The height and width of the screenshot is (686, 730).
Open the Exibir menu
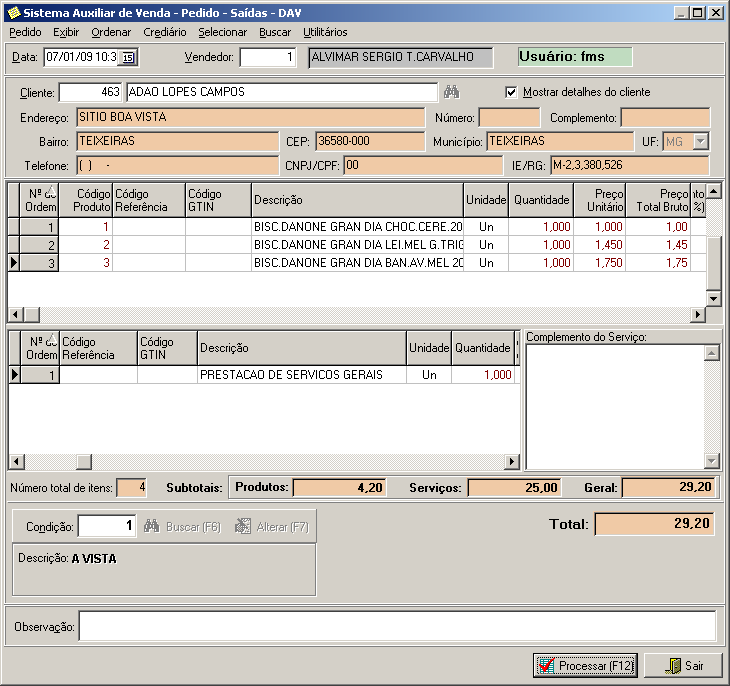(x=66, y=32)
